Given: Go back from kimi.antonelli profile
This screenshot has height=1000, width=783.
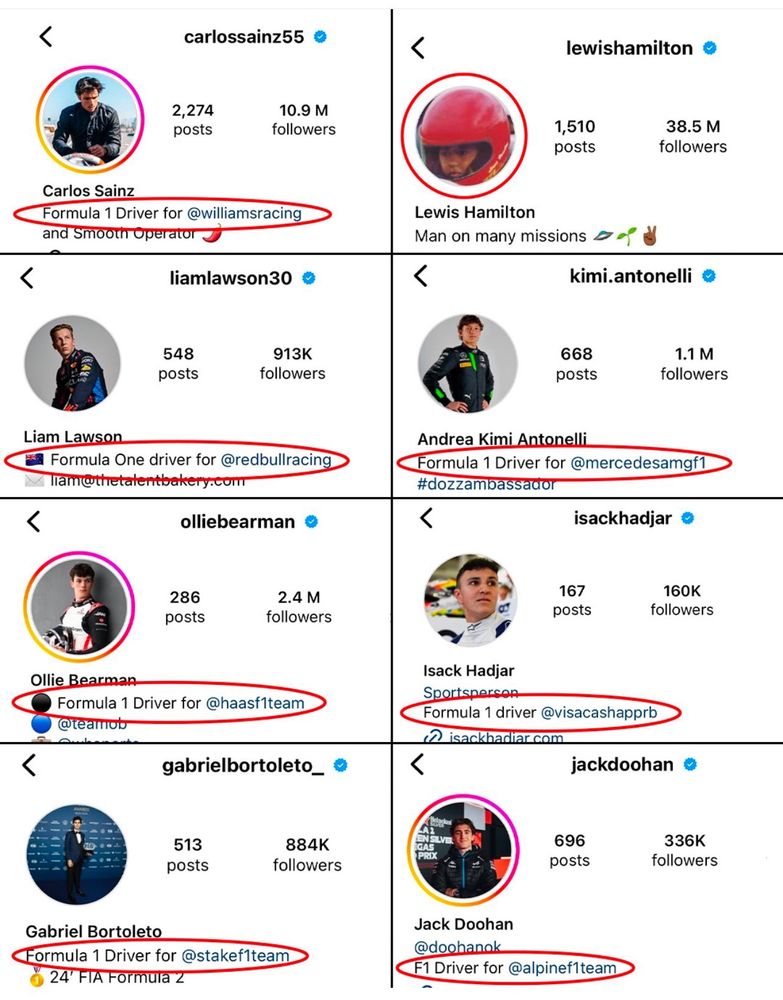Looking at the screenshot, I should pyautogui.click(x=420, y=276).
